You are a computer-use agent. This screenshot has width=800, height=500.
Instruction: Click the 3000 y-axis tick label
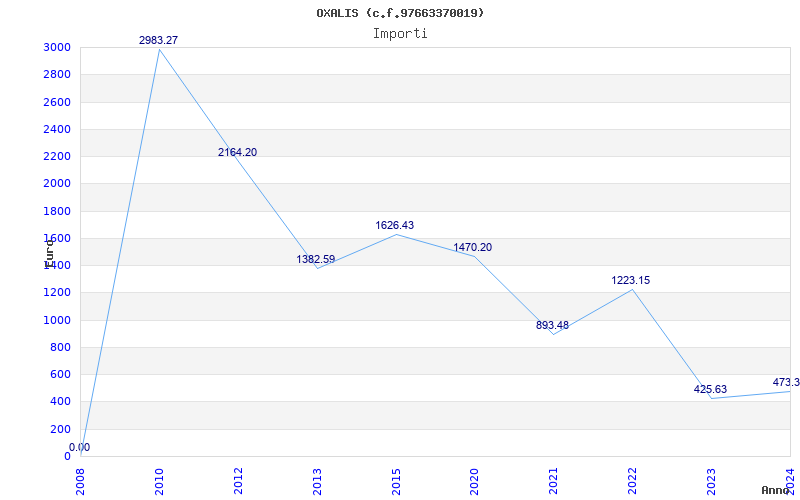58,48
